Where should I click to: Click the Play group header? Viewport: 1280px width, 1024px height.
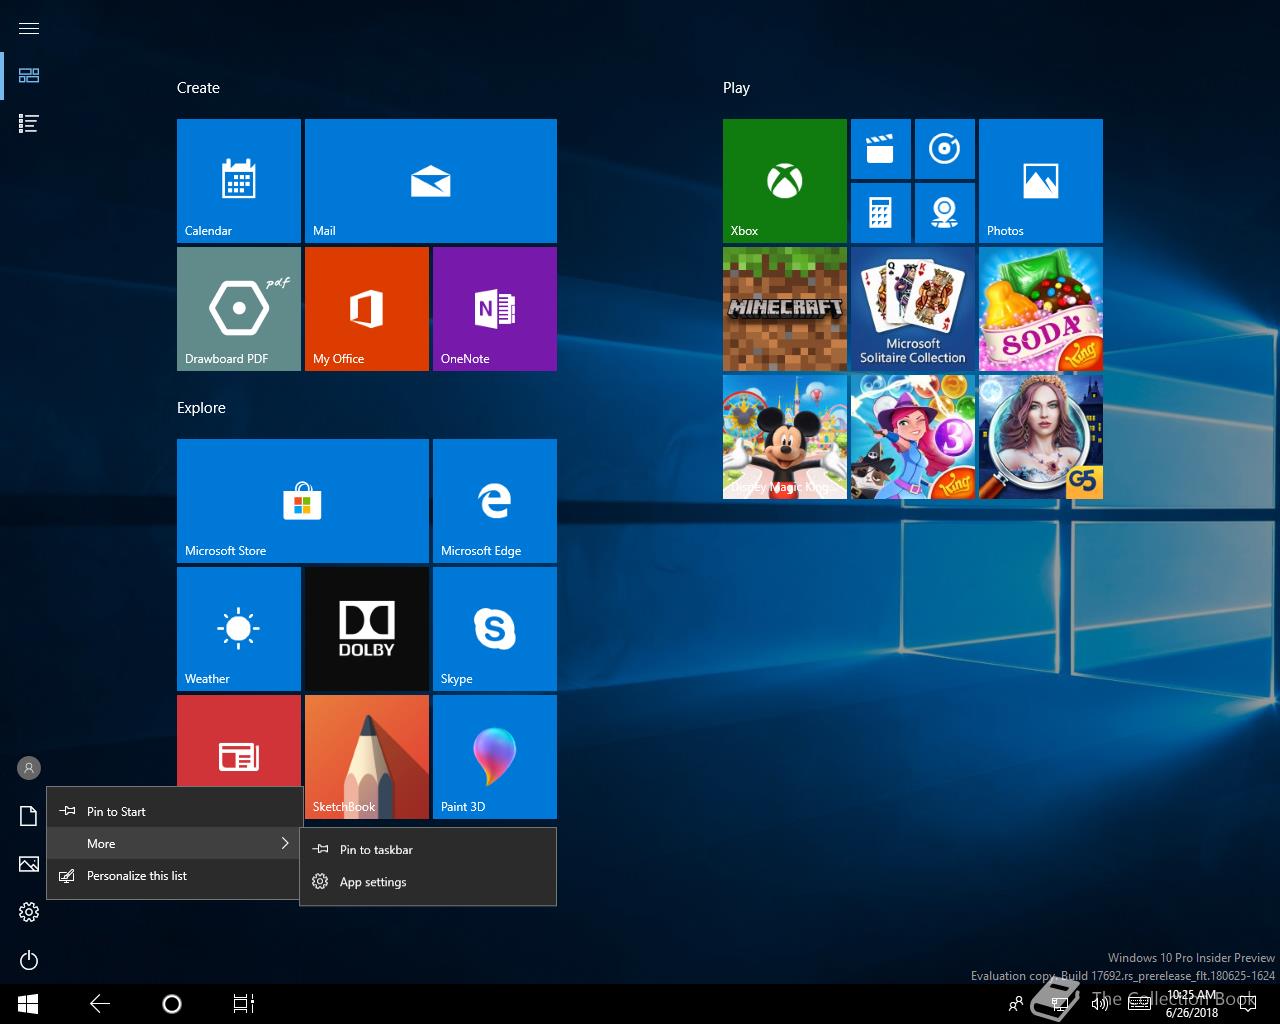tap(736, 88)
